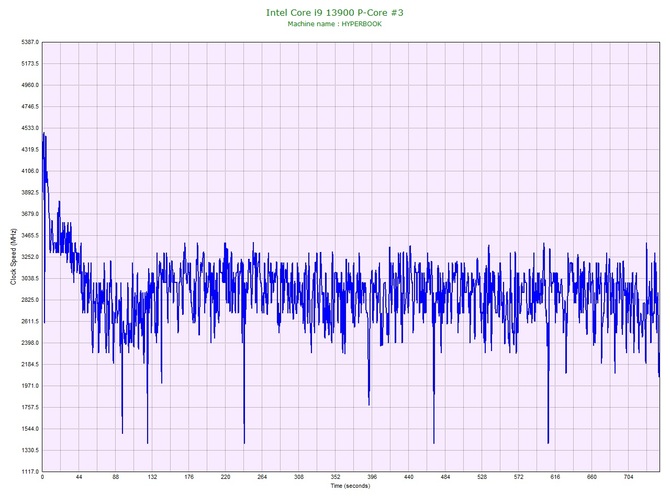The width and height of the screenshot is (670, 503).
Task: Click the chart title 'Intel Core i9 13900 P-Core #3'
Action: click(336, 12)
